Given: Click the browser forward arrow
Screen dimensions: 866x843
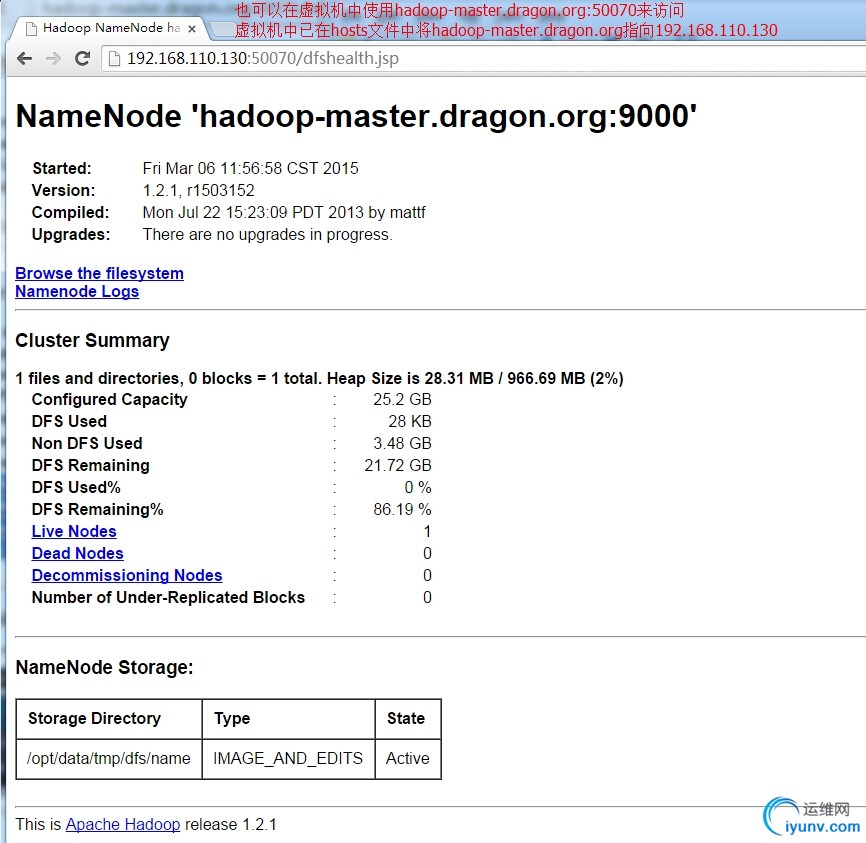Looking at the screenshot, I should (x=54, y=58).
